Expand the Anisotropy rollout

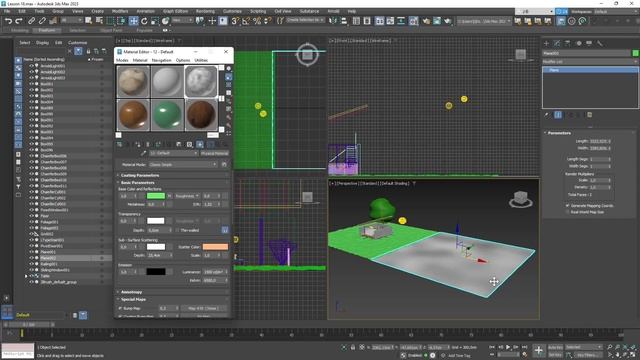click(x=172, y=292)
